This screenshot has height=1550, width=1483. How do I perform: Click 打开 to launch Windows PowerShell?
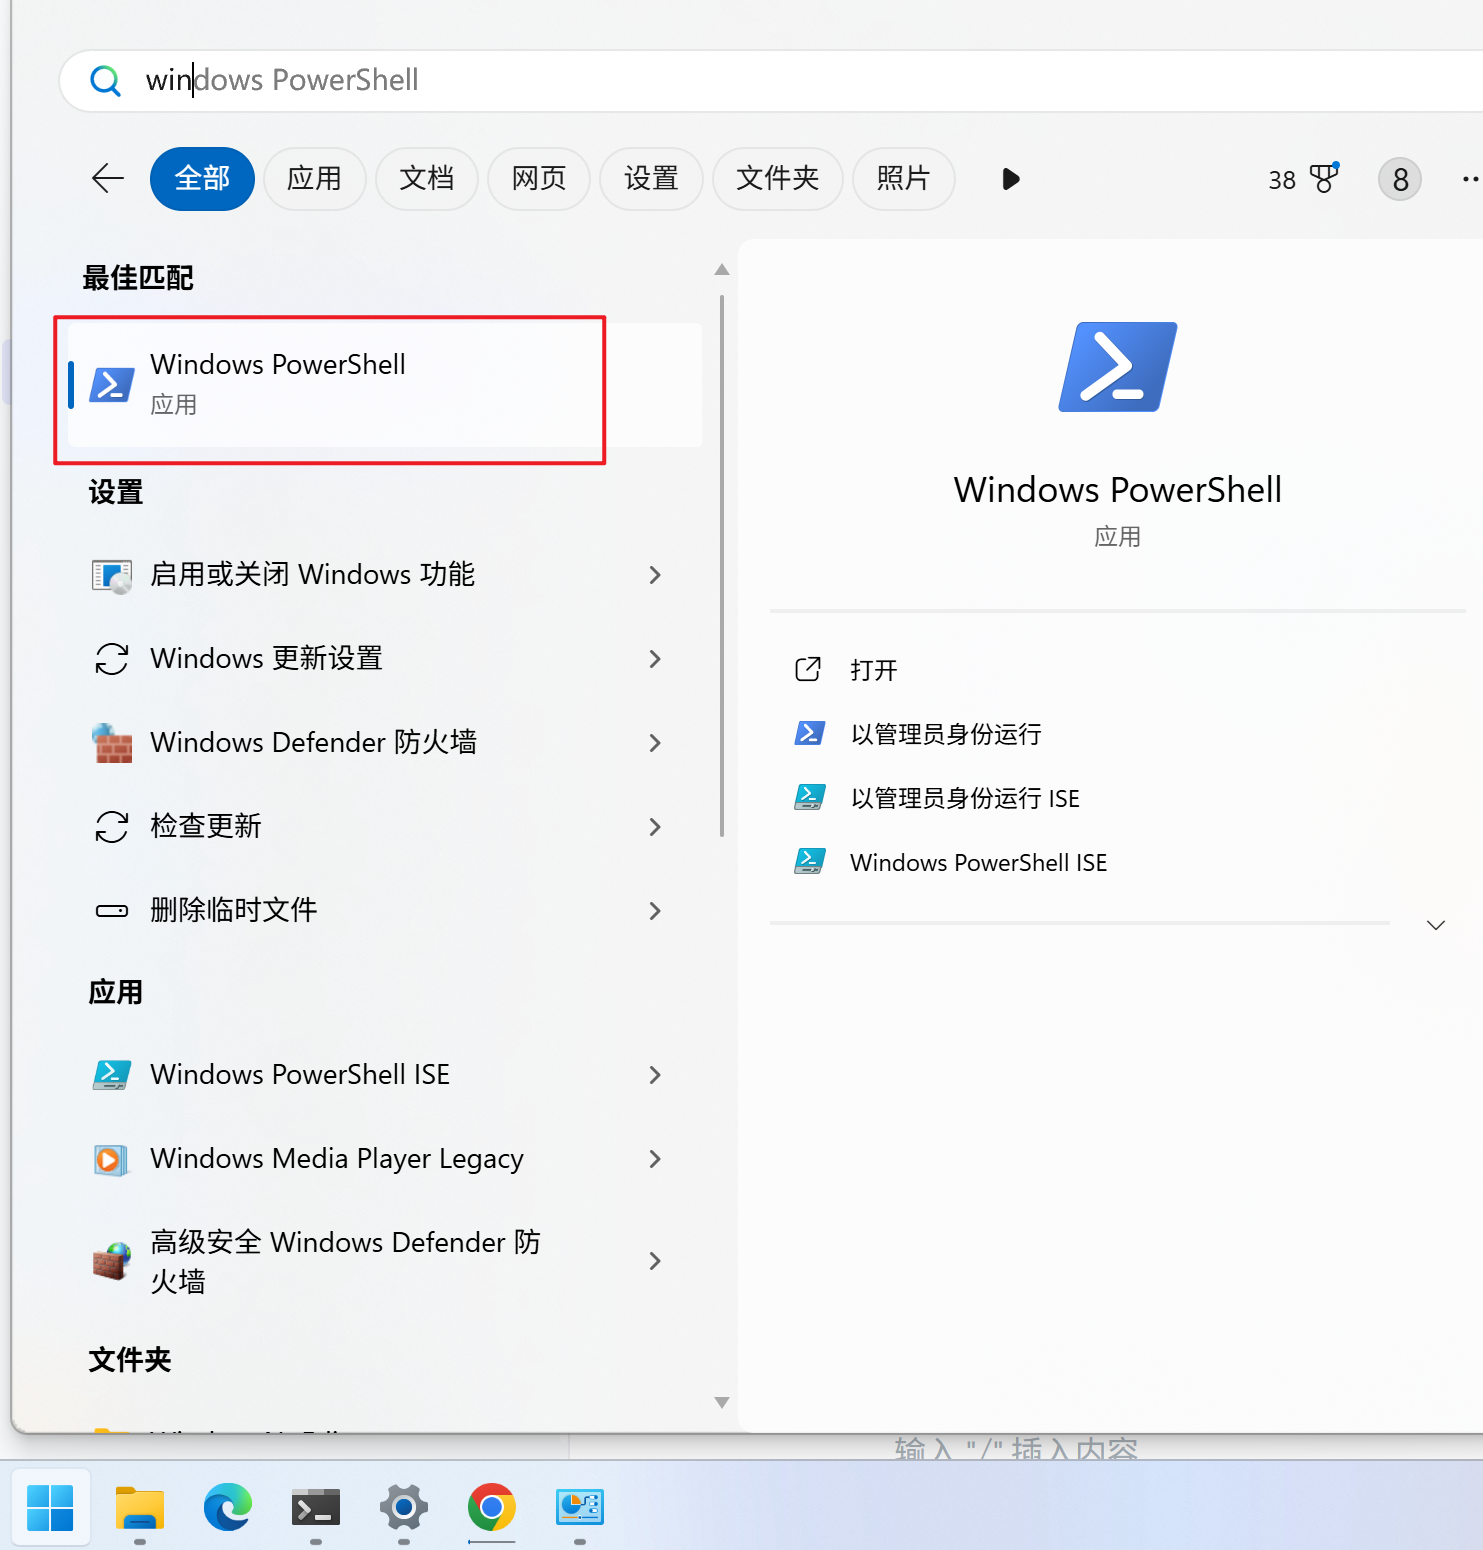(873, 670)
